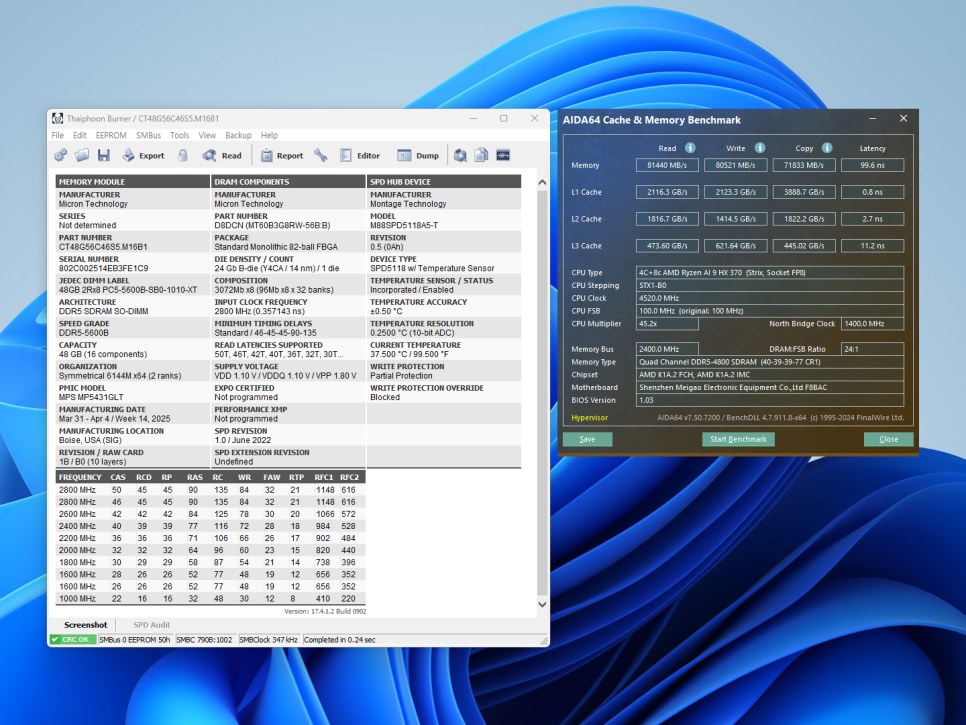This screenshot has width=966, height=725.
Task: Click the DRAM COMPONENTS column header
Action: click(x=288, y=182)
